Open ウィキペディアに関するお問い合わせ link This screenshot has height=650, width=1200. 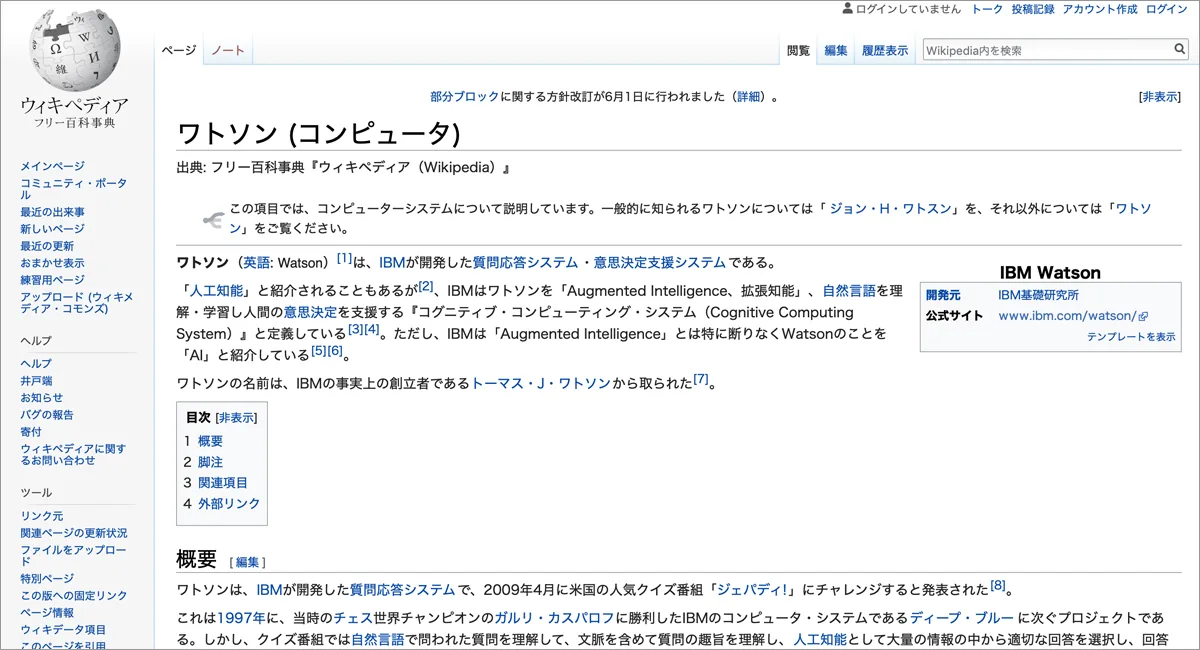tap(74, 455)
